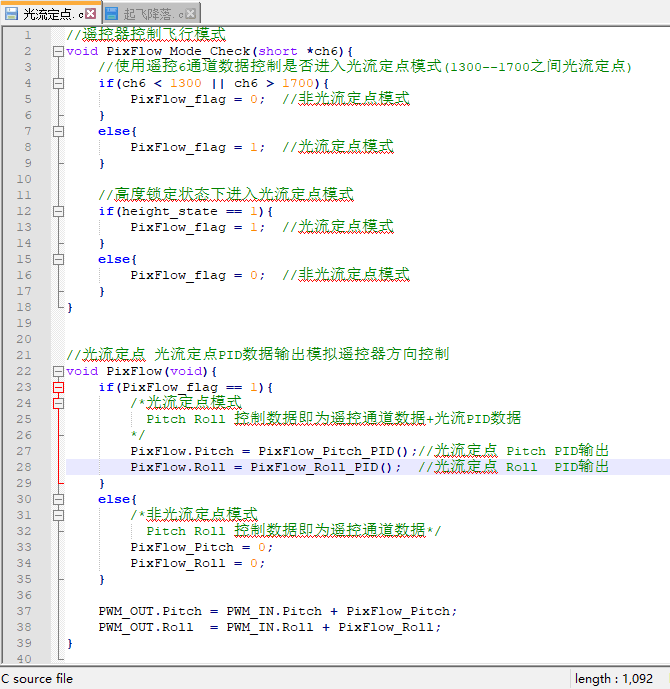Screen dimensions: 670x689
Task: Click PixFlow_Roll on line 34
Action: [x=178, y=564]
